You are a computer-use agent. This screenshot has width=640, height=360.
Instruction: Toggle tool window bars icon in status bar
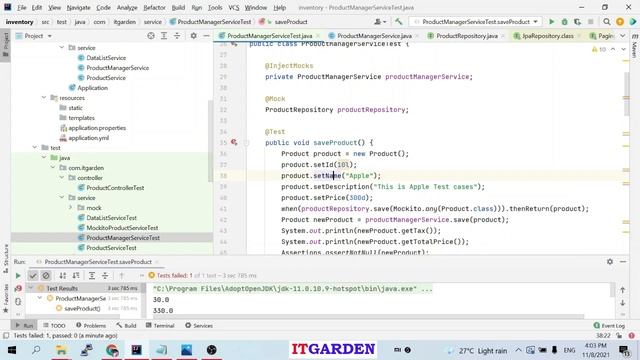tap(6, 336)
